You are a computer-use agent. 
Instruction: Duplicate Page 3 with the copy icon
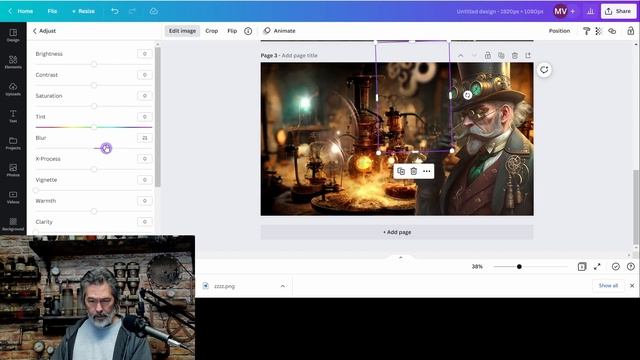click(501, 55)
